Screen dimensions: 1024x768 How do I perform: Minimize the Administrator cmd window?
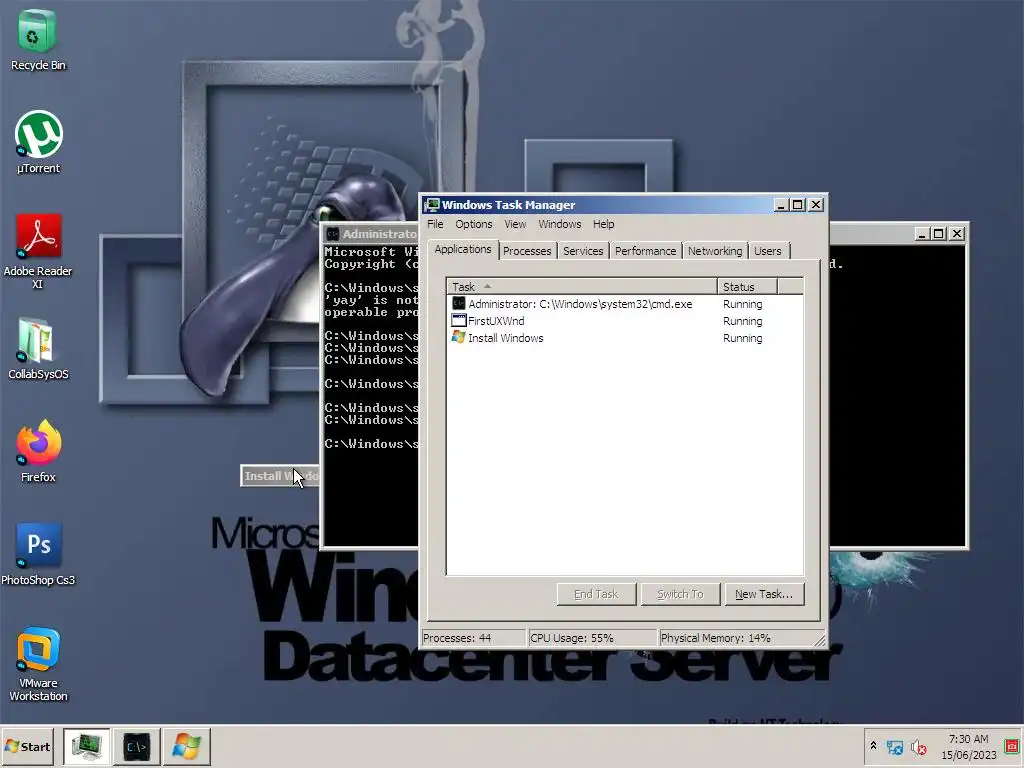tap(921, 234)
